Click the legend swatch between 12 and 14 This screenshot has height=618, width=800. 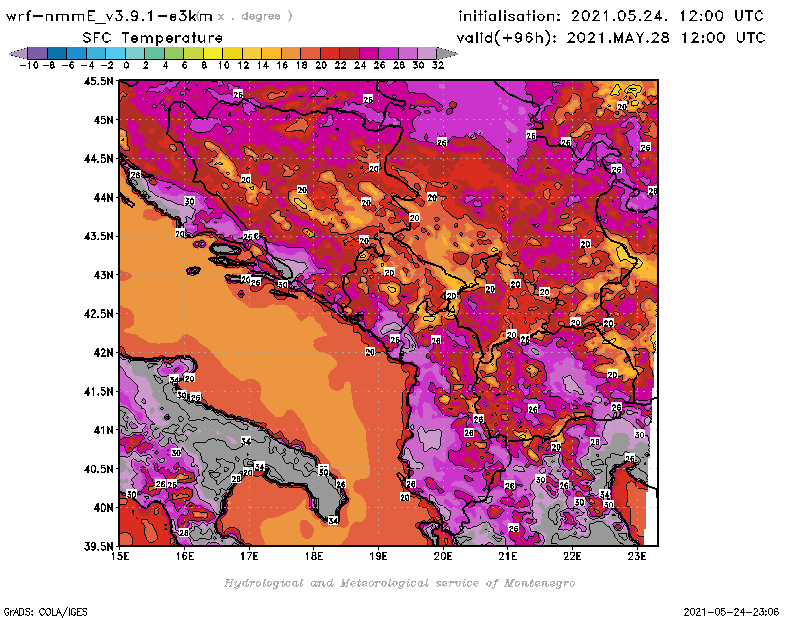pos(252,53)
